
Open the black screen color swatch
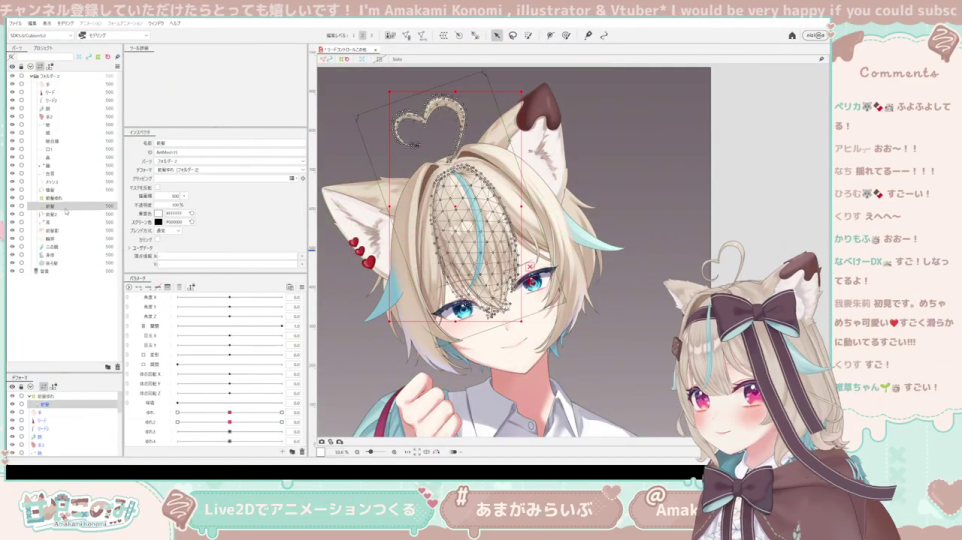[x=158, y=222]
